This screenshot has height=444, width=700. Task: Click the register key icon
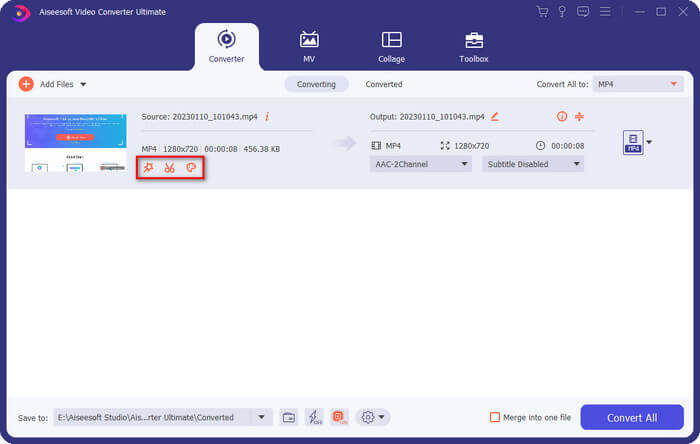[562, 12]
